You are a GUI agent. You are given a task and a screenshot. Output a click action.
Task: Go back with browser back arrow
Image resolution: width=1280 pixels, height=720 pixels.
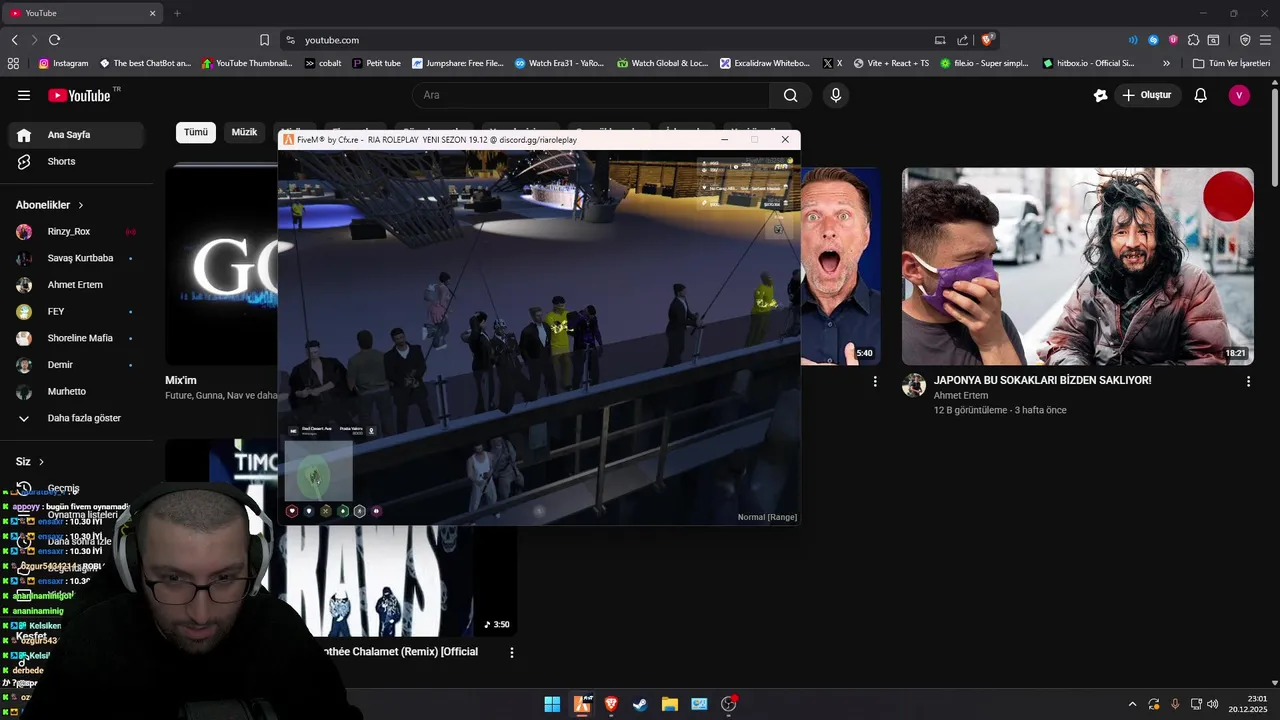click(x=15, y=40)
